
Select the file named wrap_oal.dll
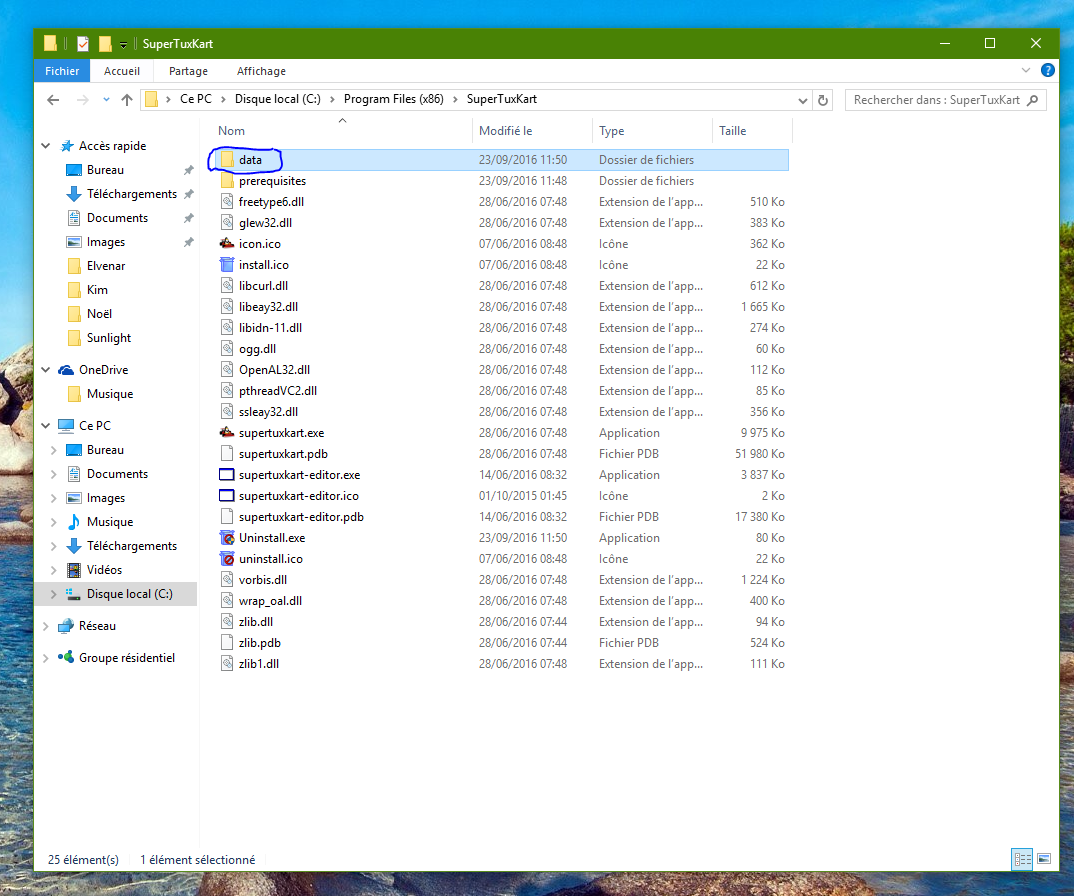[x=271, y=601]
